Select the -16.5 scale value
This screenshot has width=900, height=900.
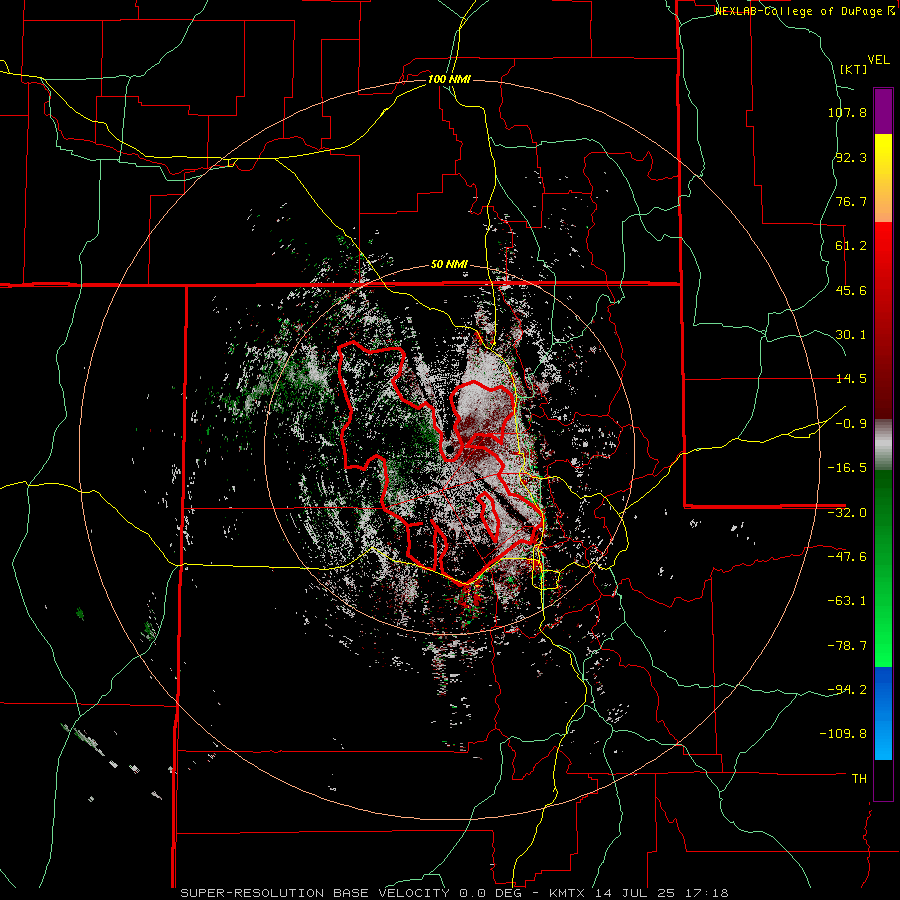pyautogui.click(x=847, y=468)
